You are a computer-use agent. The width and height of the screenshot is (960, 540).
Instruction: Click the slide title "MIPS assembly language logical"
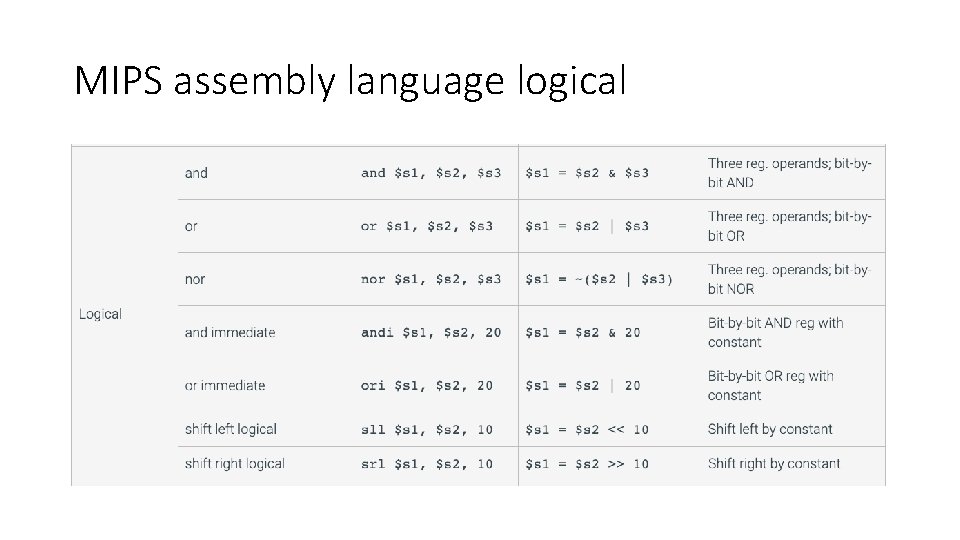[350, 80]
